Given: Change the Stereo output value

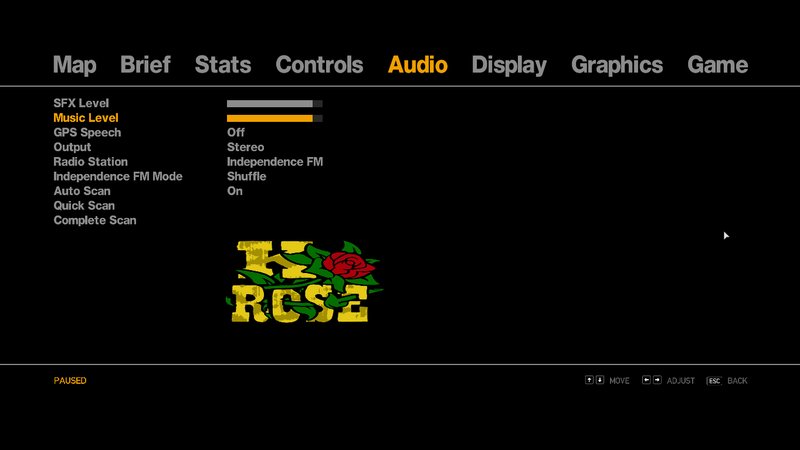Looking at the screenshot, I should (x=245, y=147).
